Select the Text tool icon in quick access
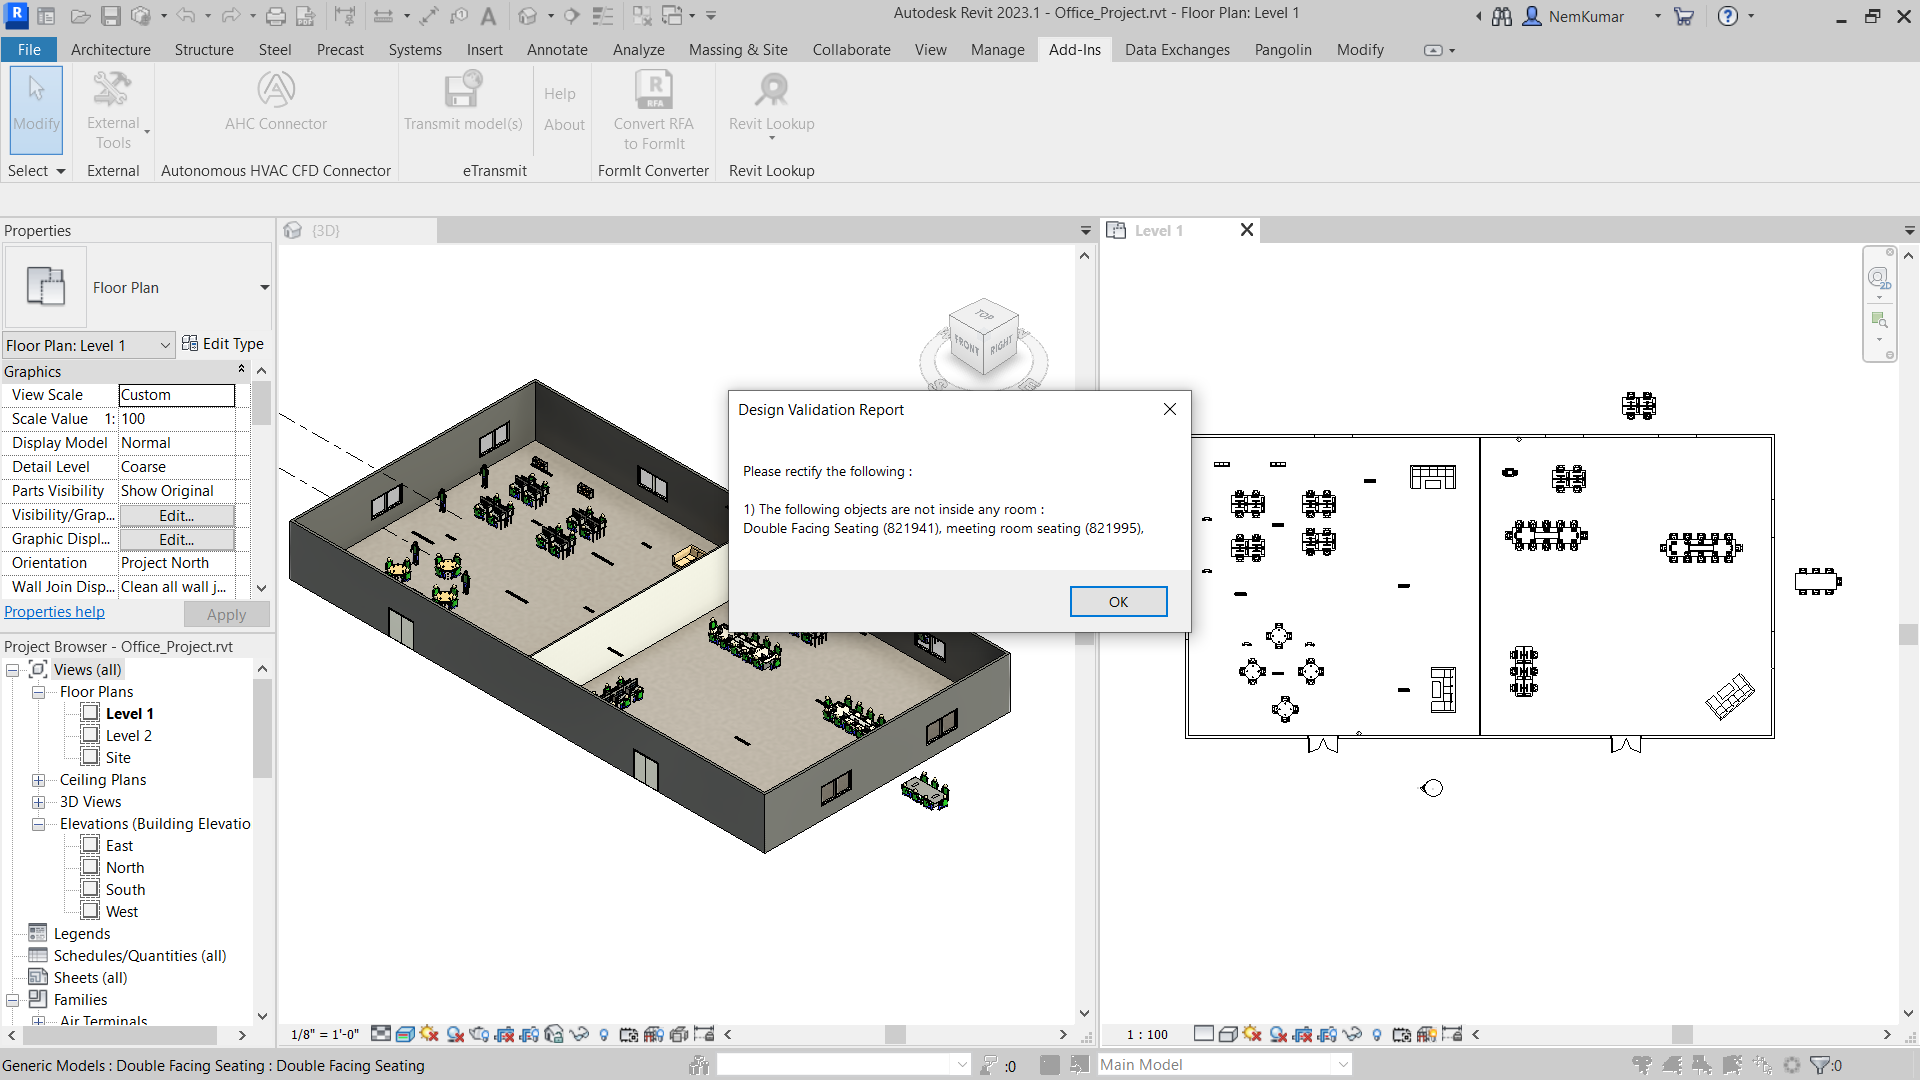 pos(488,16)
